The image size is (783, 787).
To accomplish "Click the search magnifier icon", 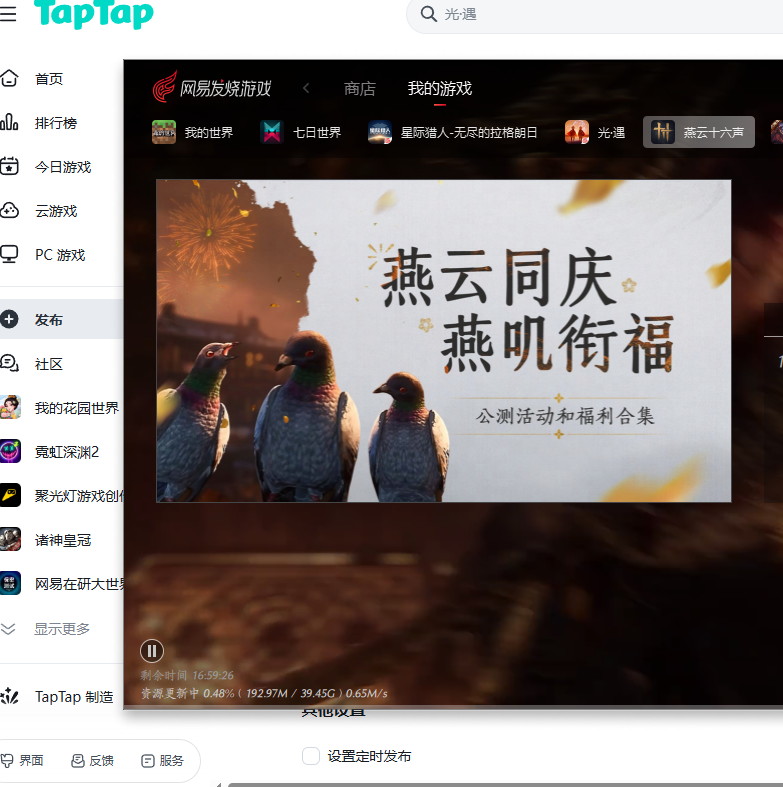I will [x=428, y=14].
